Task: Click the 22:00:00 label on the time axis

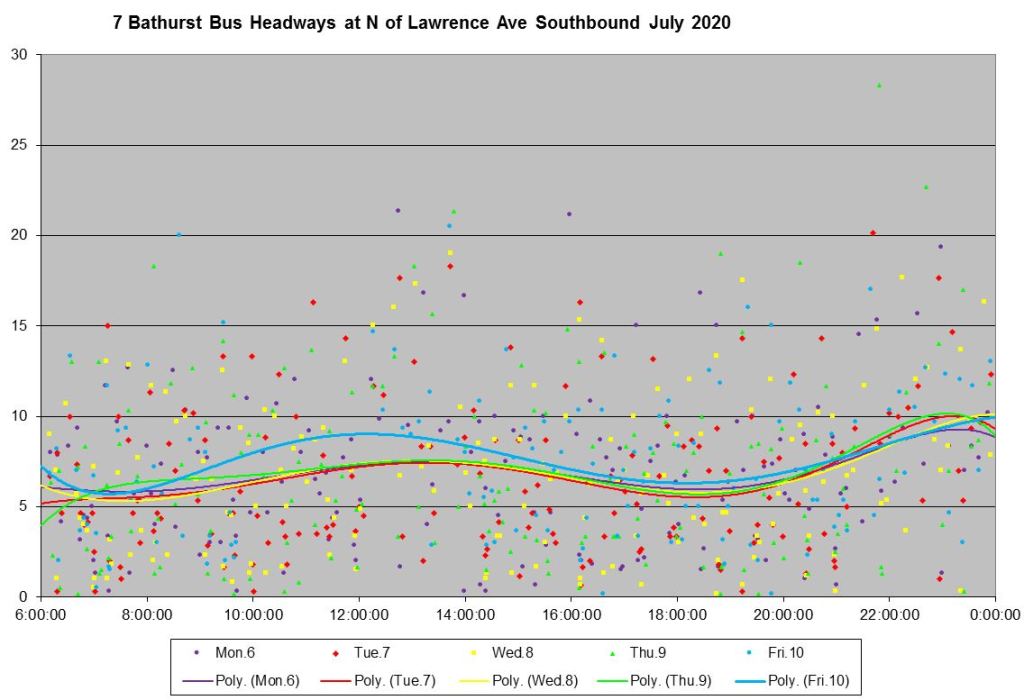Action: (888, 612)
